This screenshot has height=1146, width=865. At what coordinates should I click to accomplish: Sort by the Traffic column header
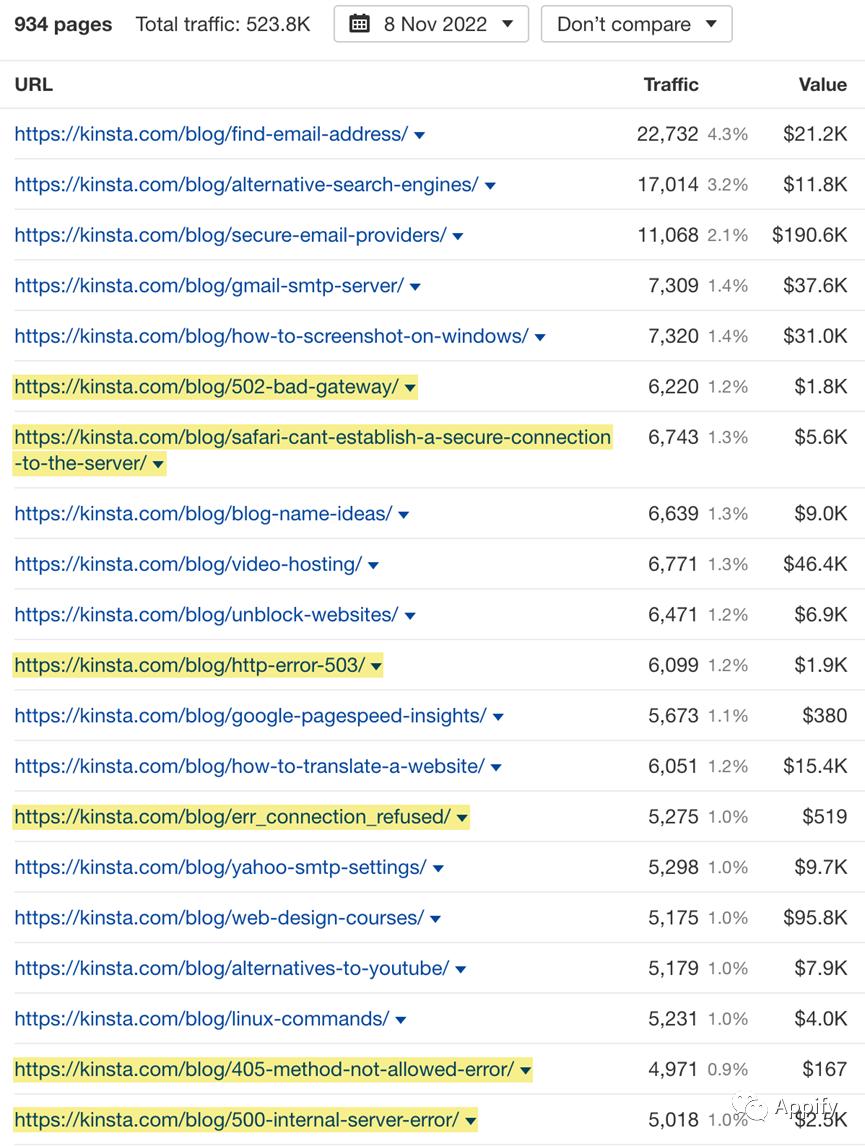pos(671,85)
